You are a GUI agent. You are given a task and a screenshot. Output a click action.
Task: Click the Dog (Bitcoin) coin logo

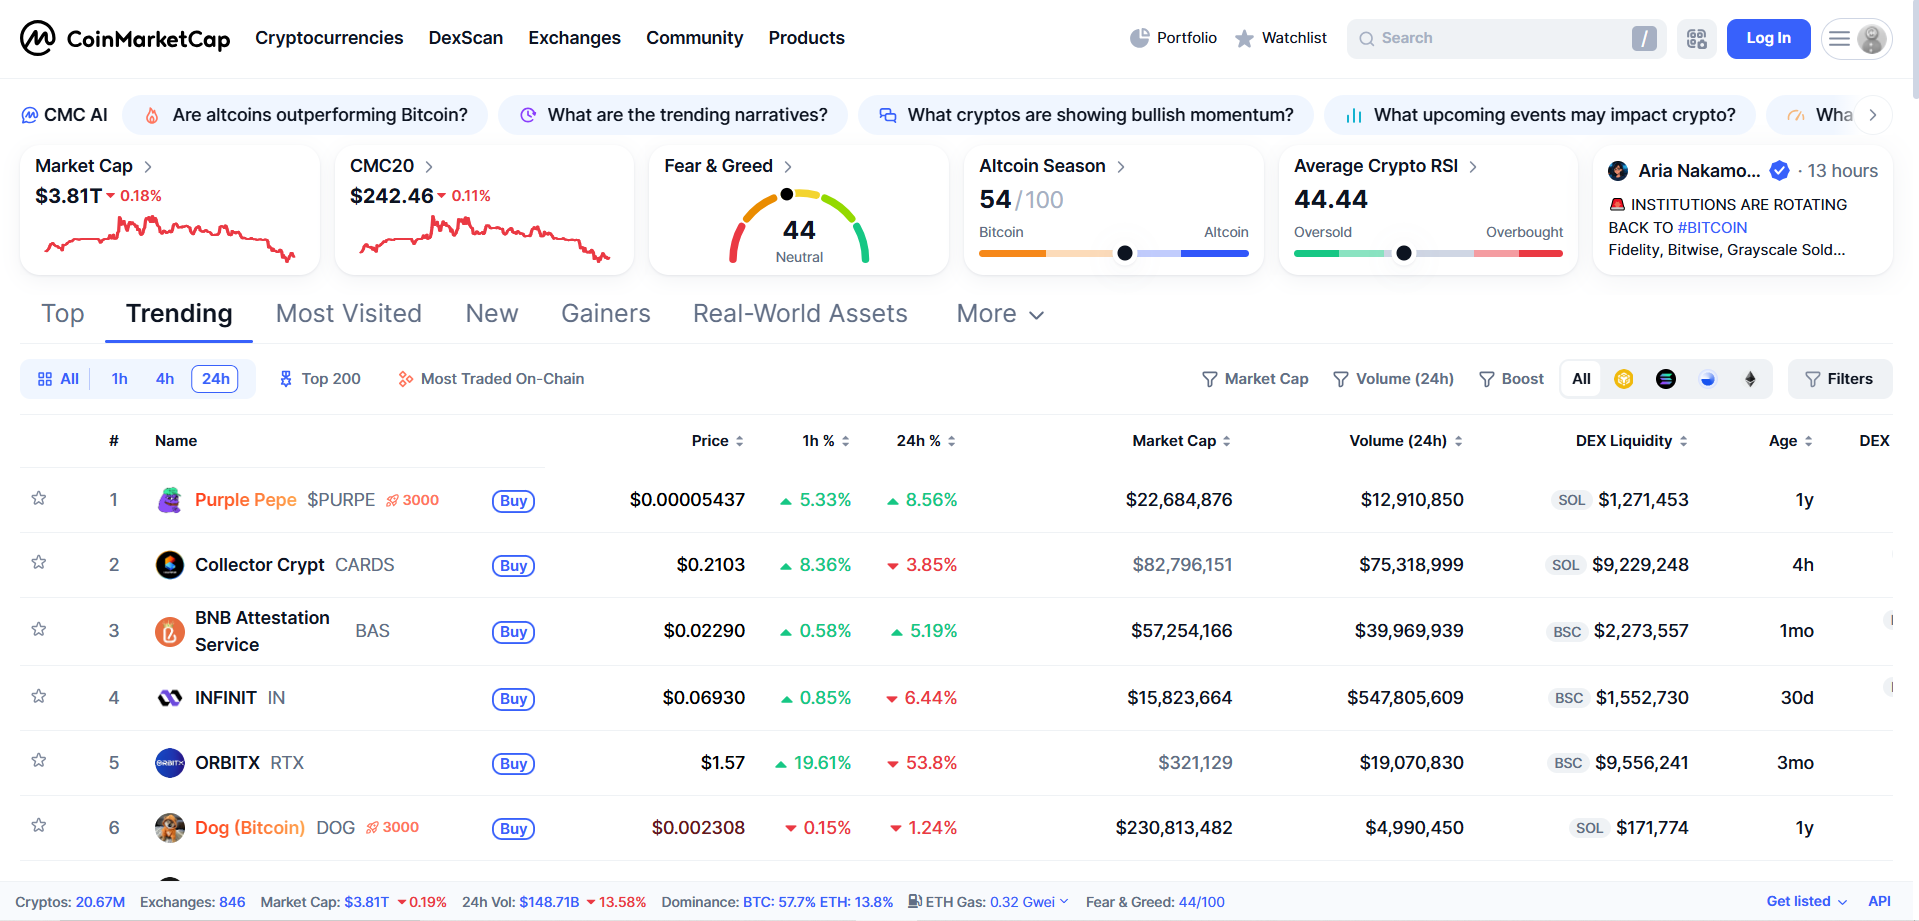point(170,828)
